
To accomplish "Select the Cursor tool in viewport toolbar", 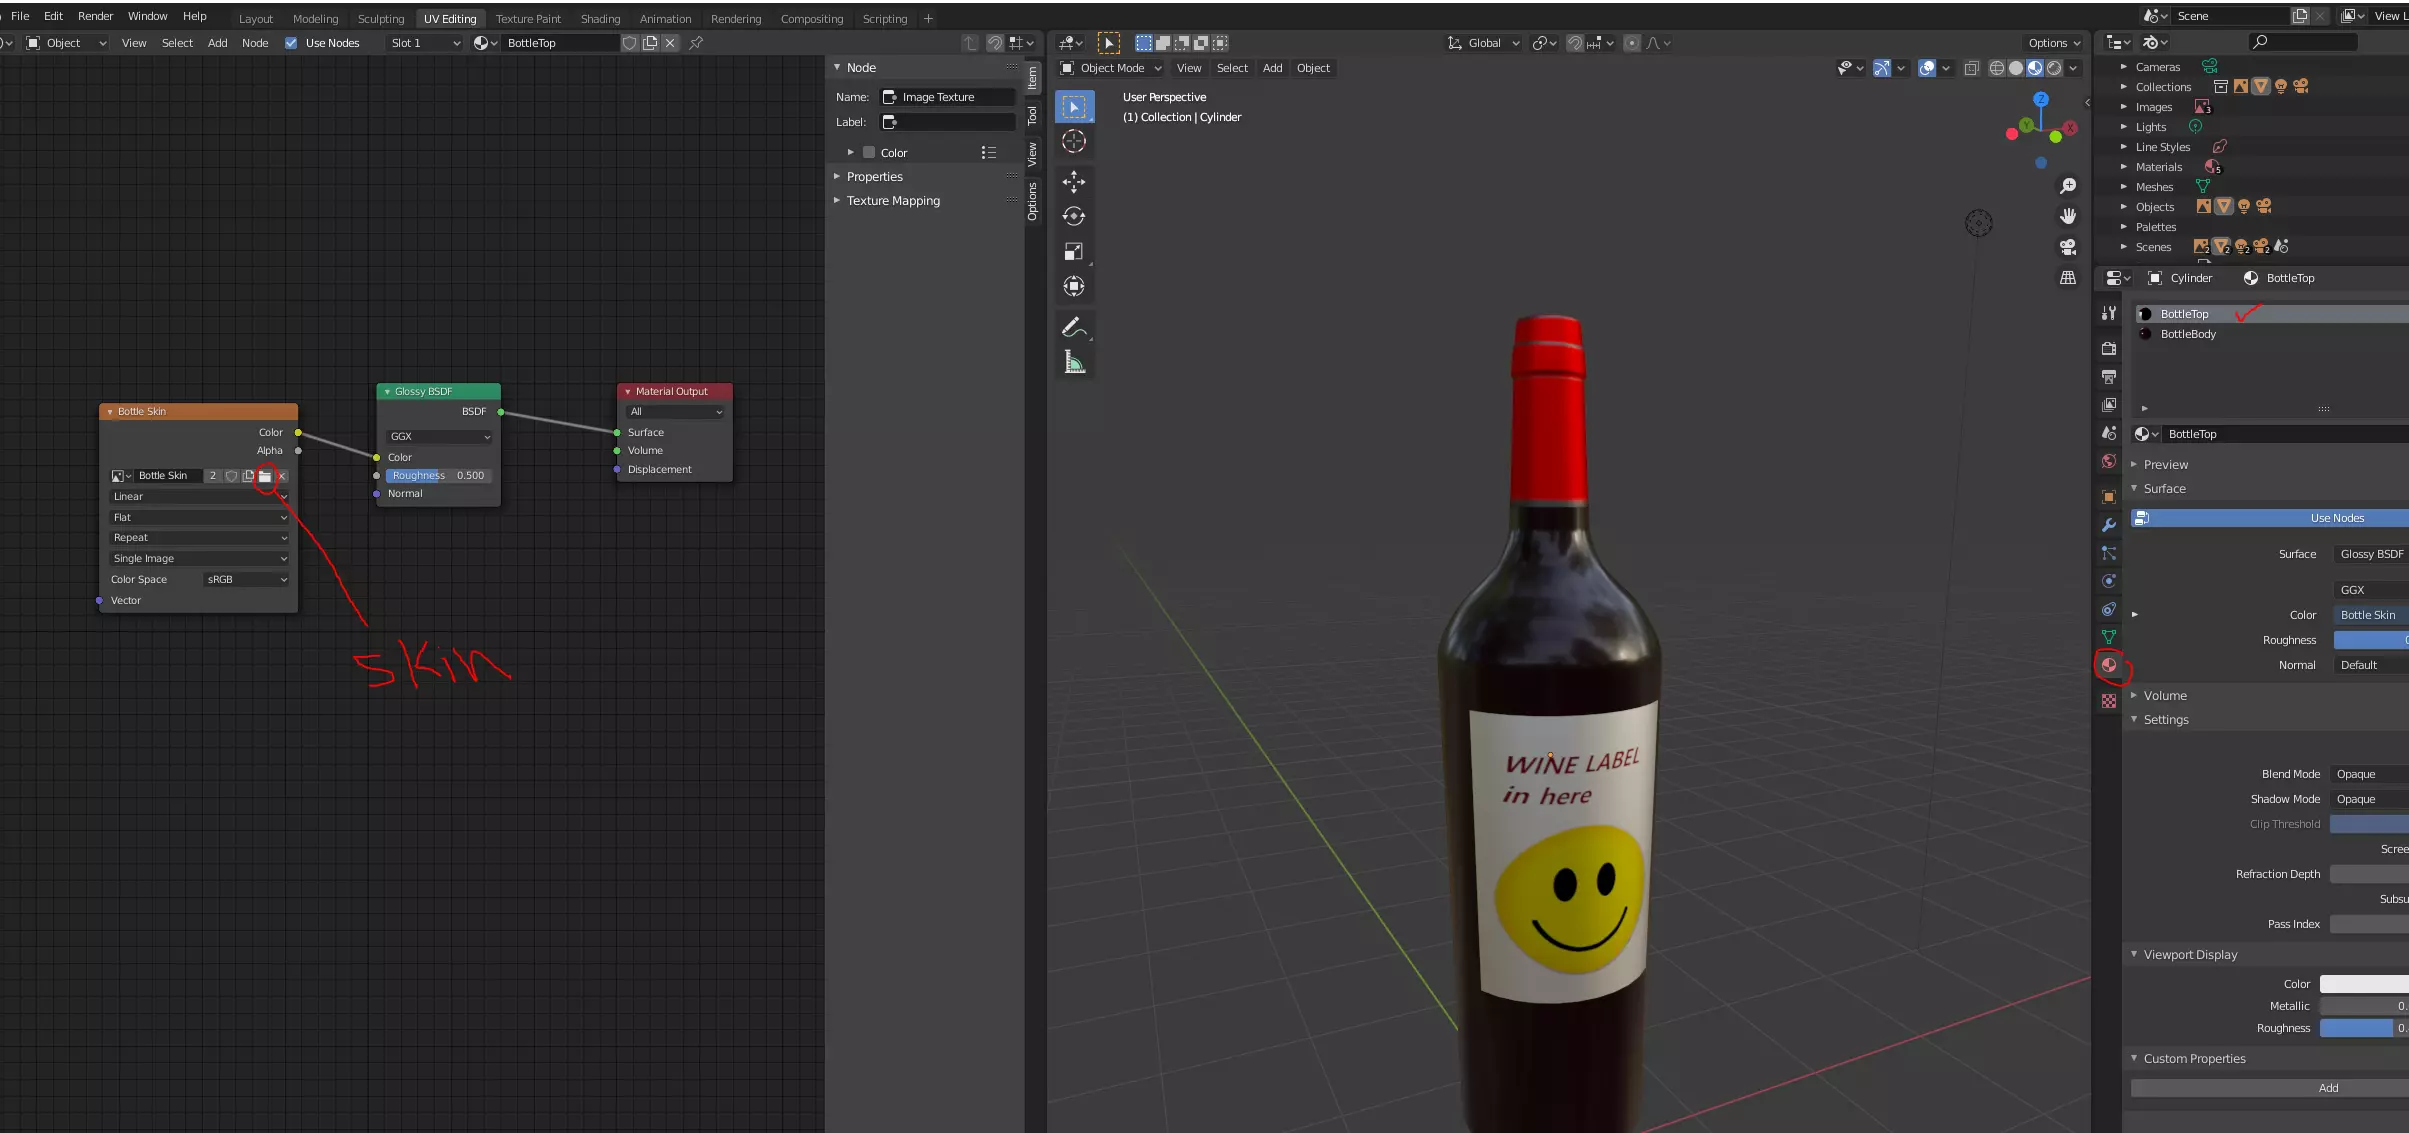I will coord(1074,142).
